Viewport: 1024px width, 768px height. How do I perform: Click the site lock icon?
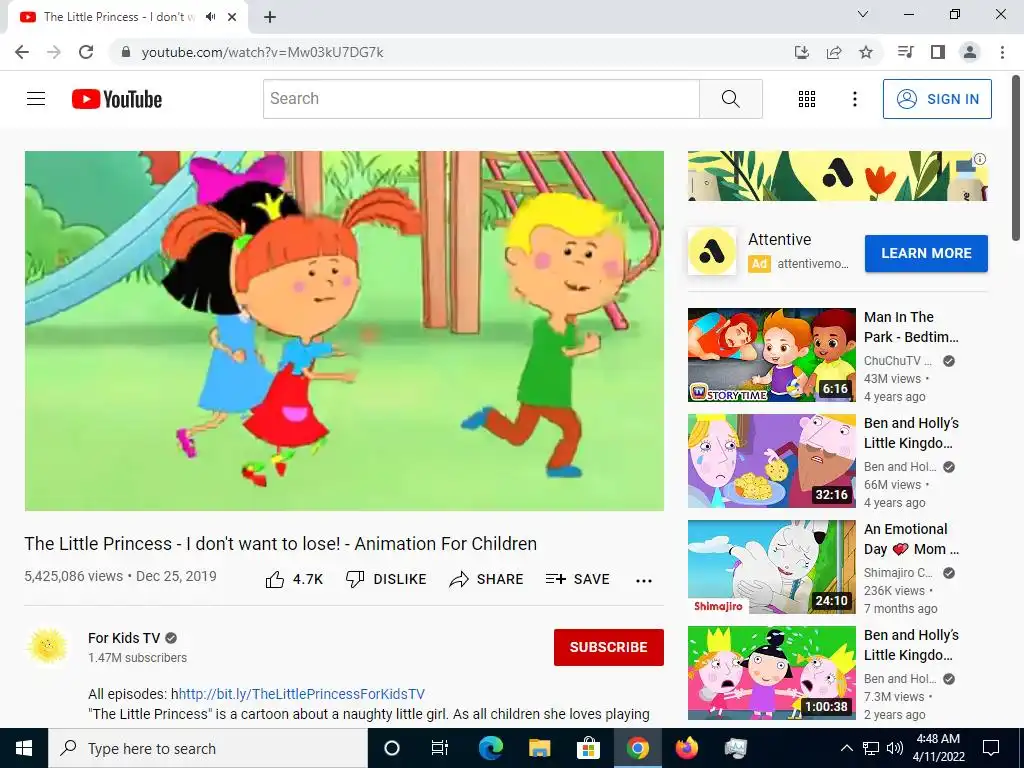(x=126, y=52)
